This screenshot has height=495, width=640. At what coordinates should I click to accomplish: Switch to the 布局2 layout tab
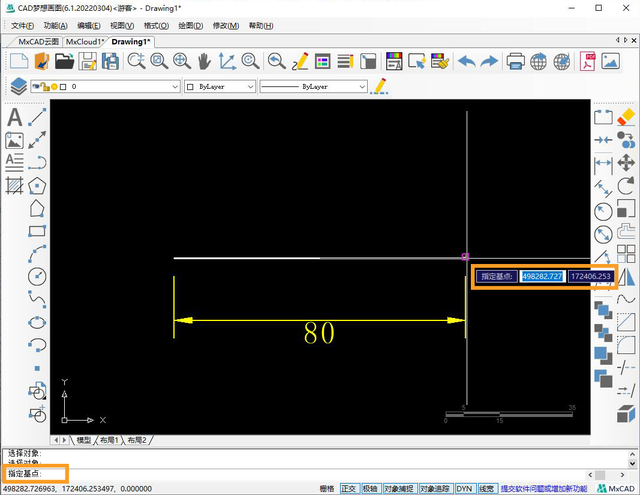tap(137, 440)
